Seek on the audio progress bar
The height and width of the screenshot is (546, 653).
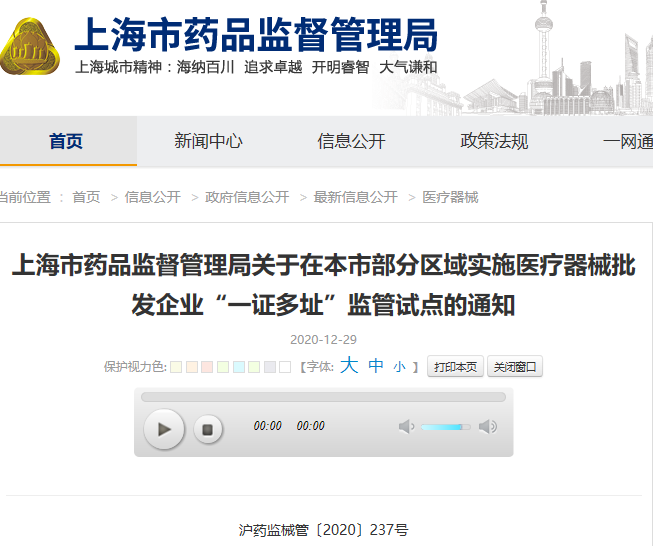323,397
